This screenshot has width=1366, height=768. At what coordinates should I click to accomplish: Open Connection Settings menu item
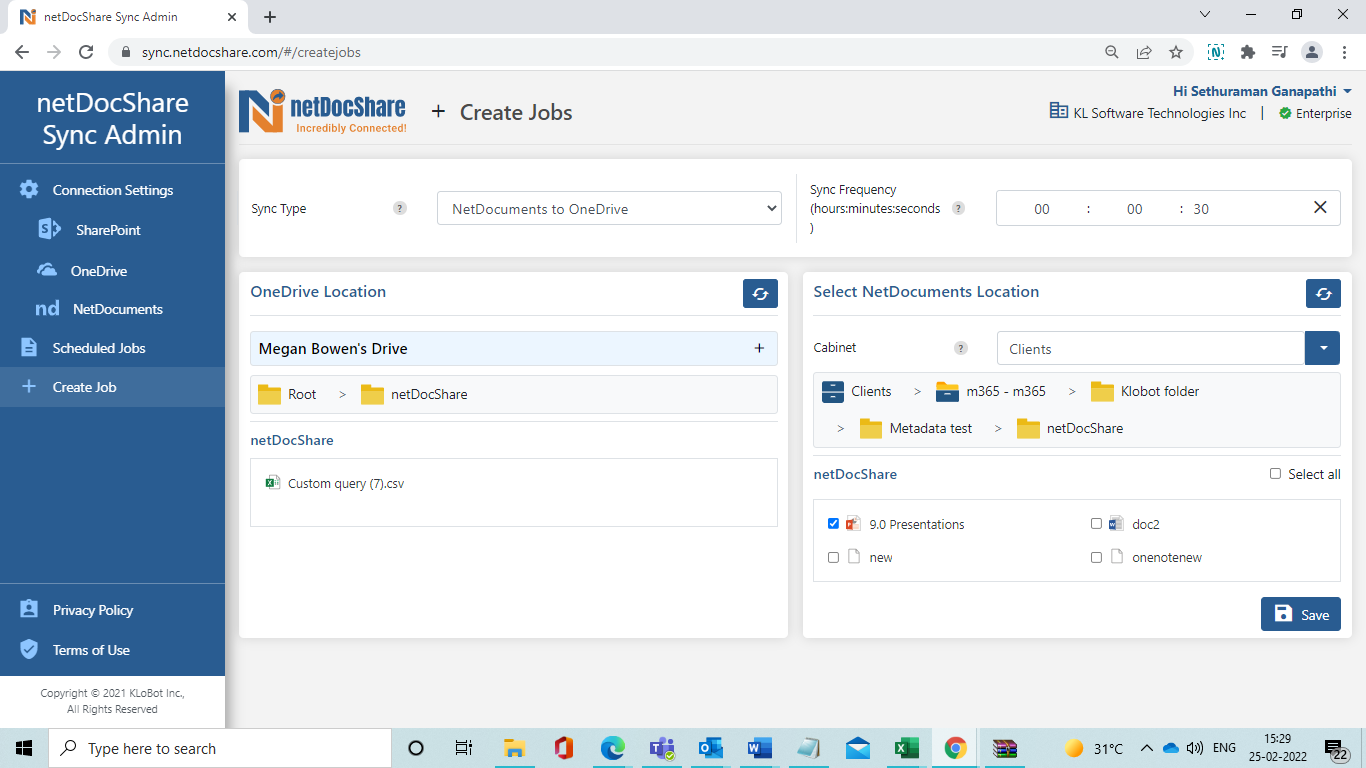tap(112, 190)
